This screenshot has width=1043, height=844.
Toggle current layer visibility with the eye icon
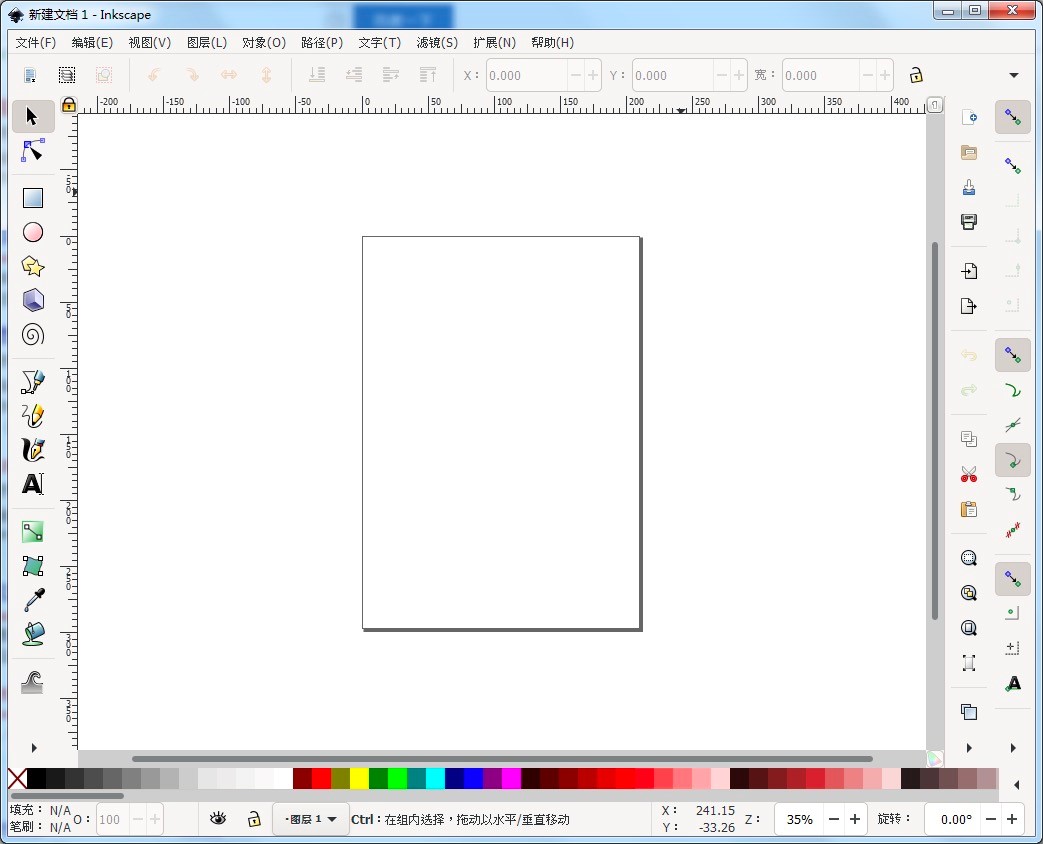(218, 819)
